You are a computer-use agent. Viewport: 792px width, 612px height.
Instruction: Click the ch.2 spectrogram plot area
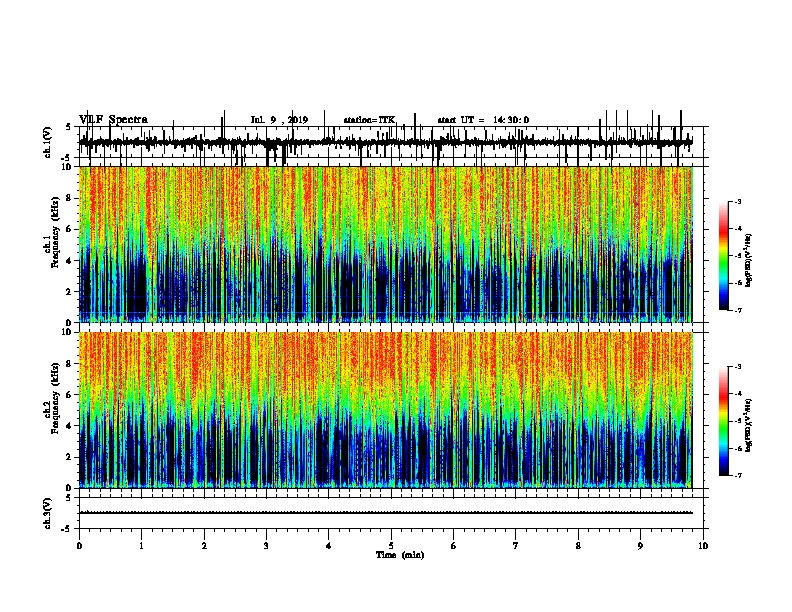[x=386, y=410]
